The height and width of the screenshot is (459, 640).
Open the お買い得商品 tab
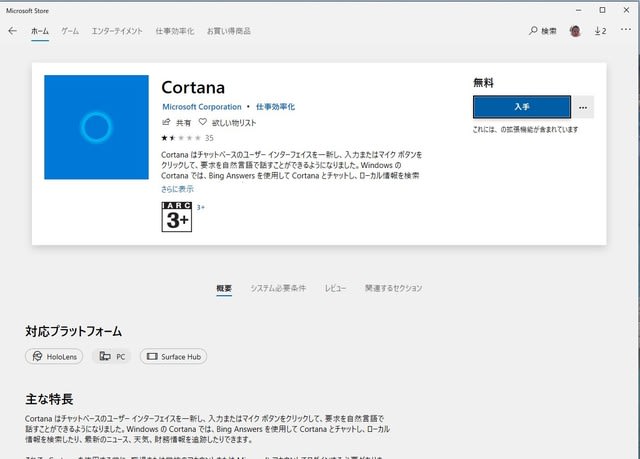click(229, 31)
